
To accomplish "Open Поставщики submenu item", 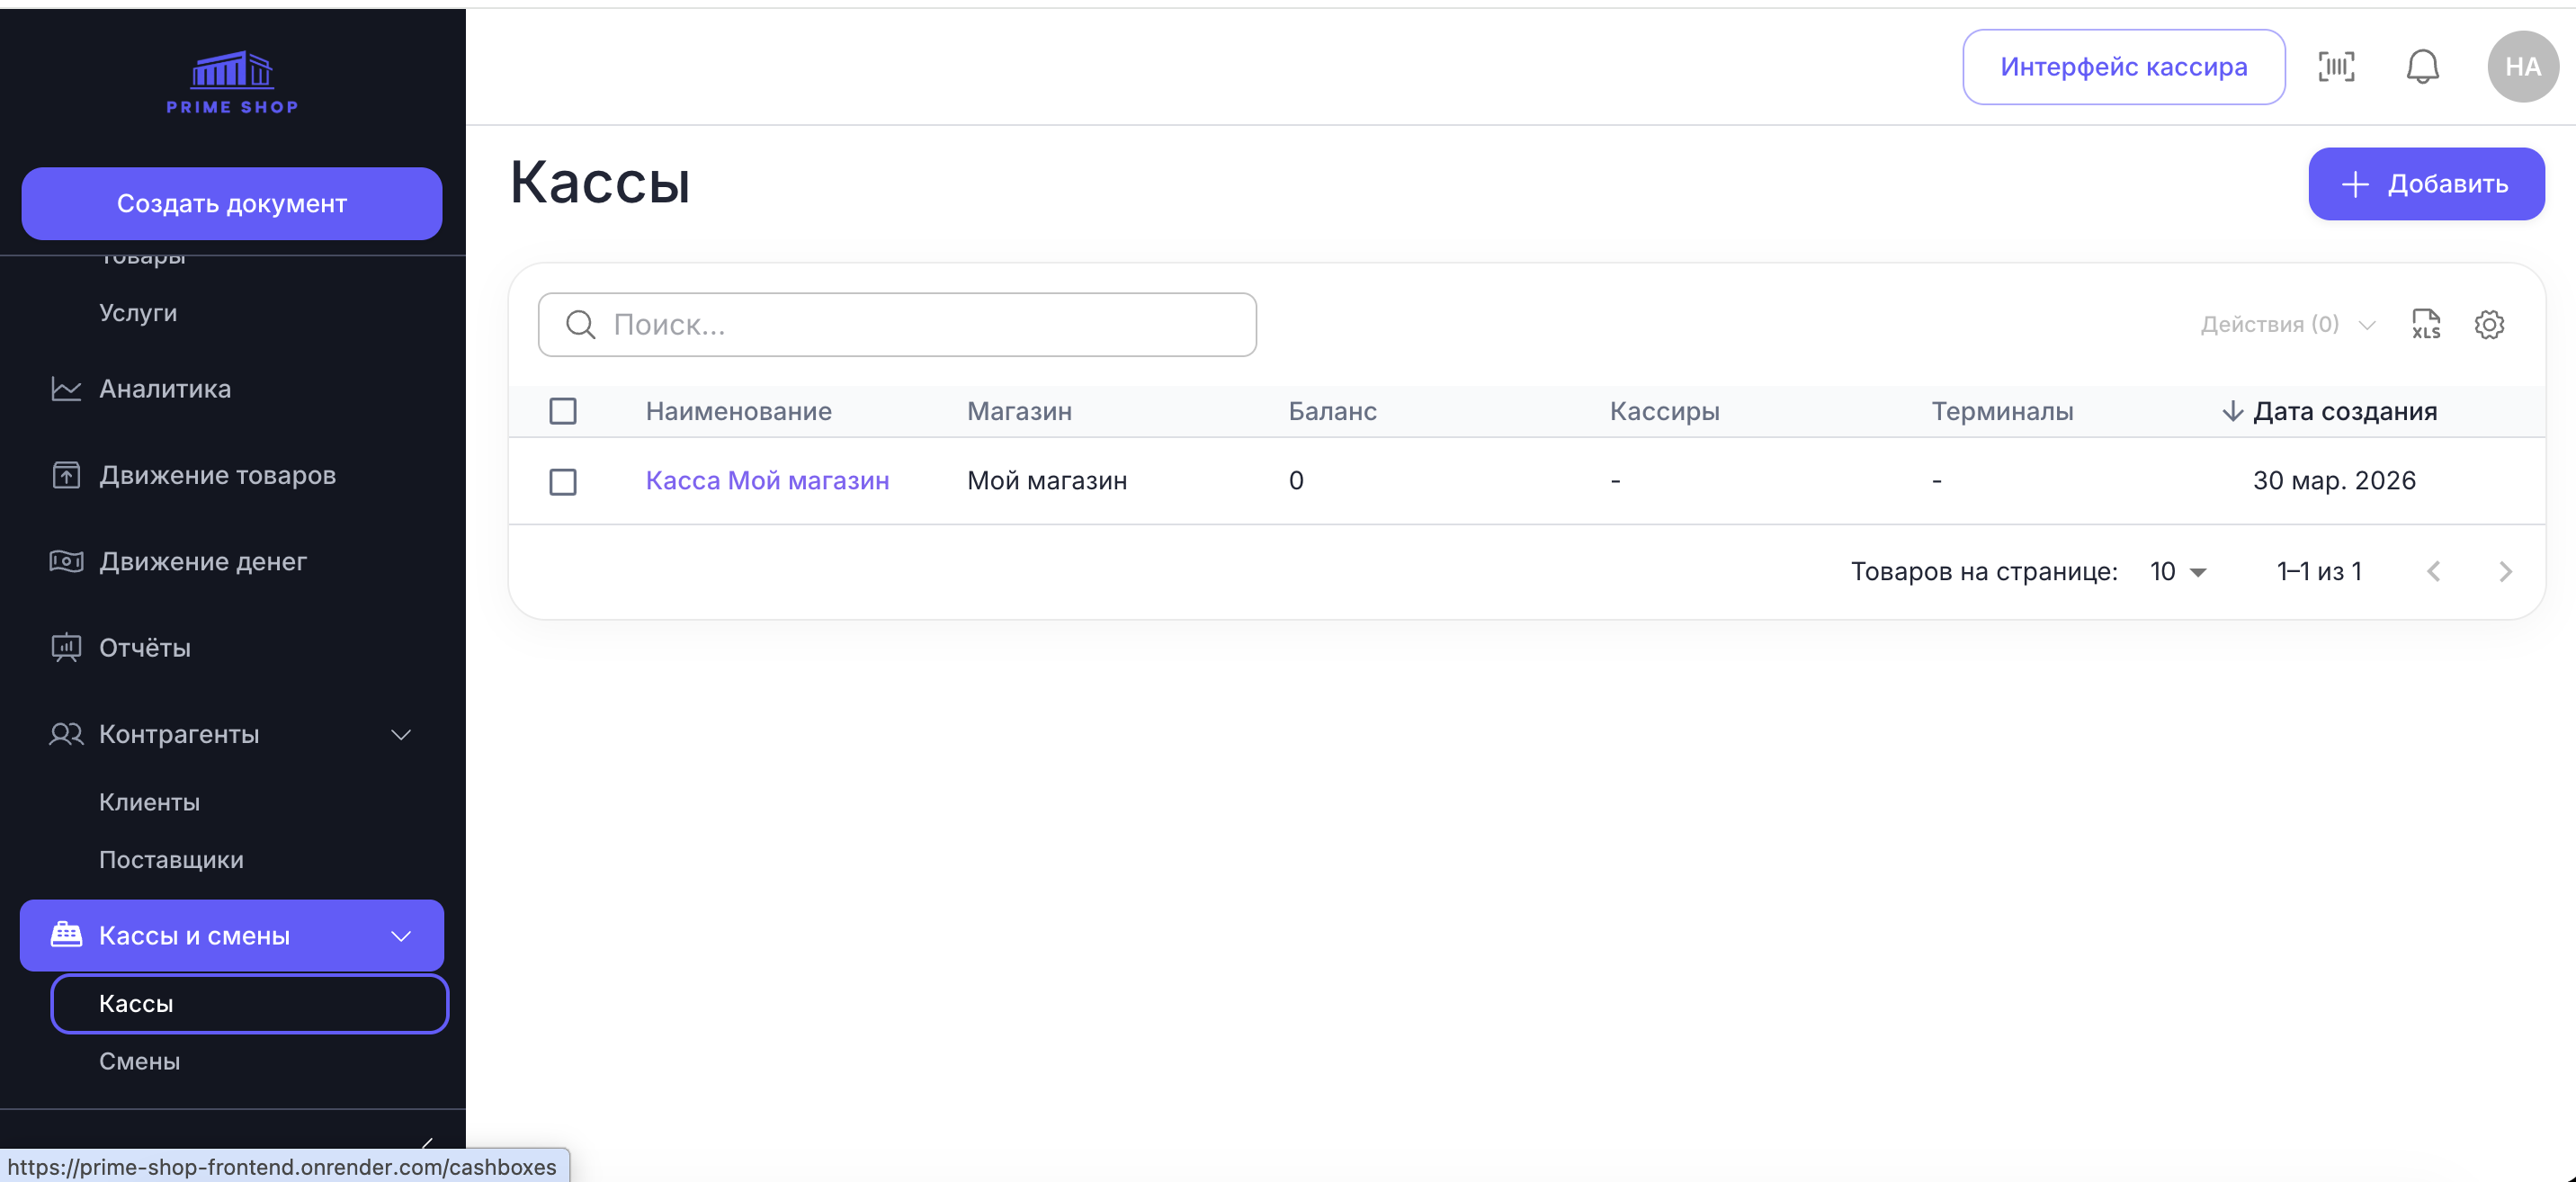I will tap(171, 860).
